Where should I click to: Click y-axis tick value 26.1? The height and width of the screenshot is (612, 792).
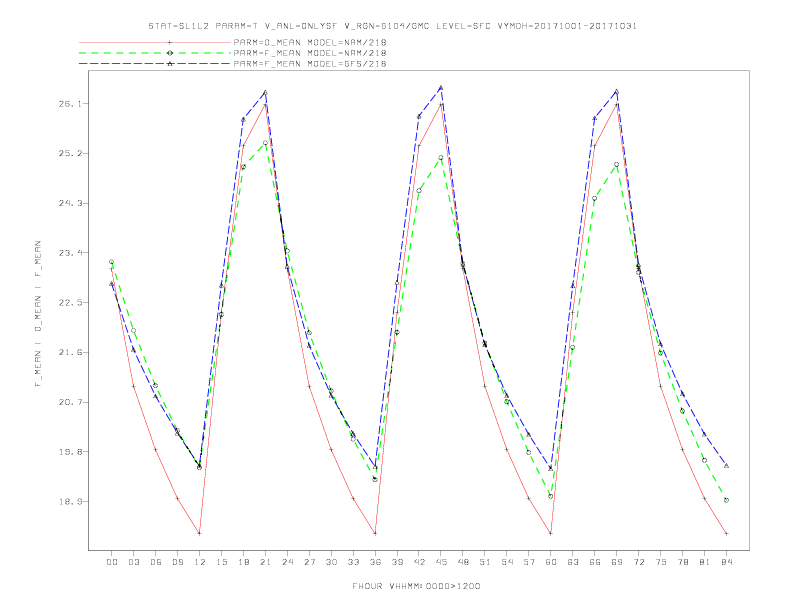pyautogui.click(x=69, y=104)
